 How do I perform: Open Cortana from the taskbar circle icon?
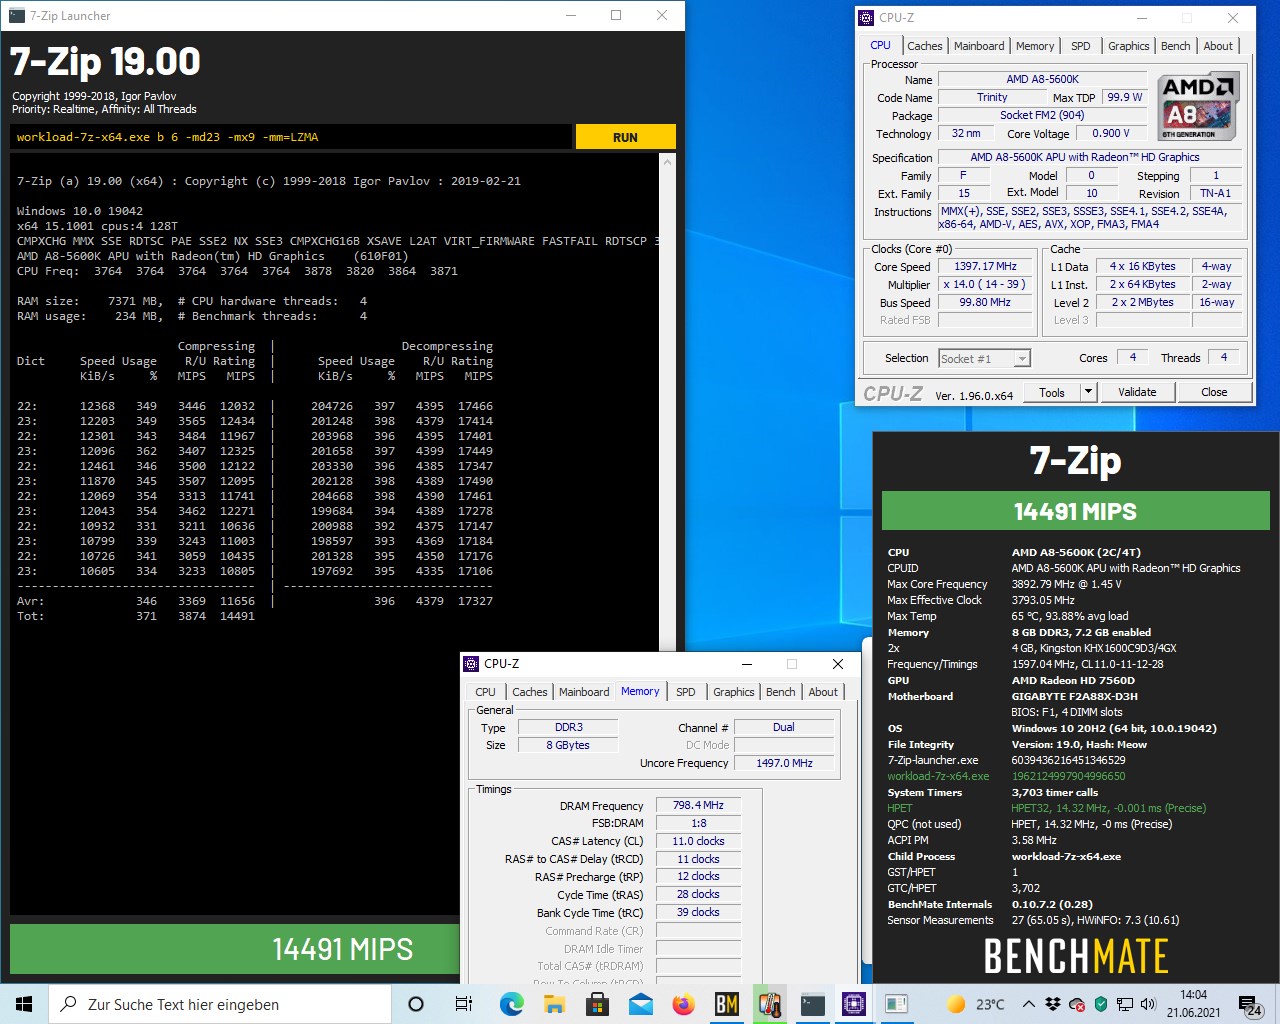click(x=416, y=1004)
